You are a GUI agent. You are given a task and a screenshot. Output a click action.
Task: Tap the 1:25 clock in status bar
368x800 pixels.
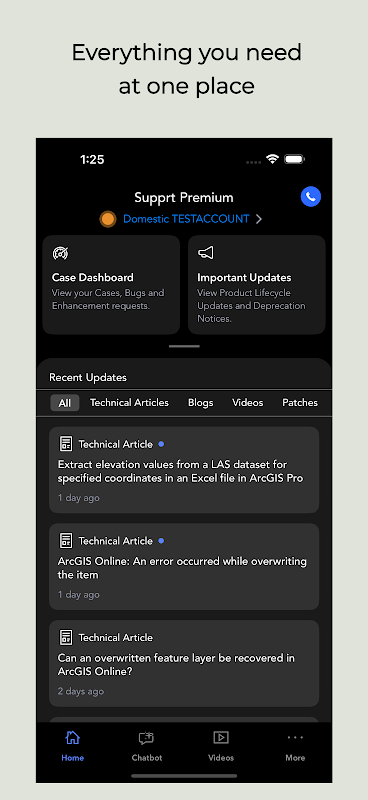(92, 160)
